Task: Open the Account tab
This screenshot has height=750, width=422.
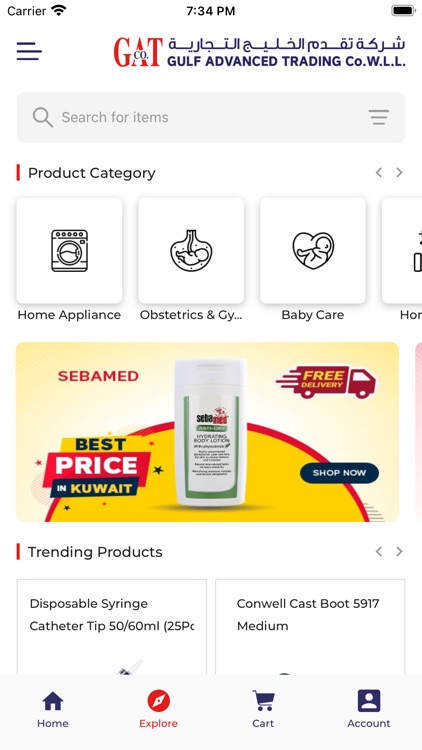Action: coord(369,709)
